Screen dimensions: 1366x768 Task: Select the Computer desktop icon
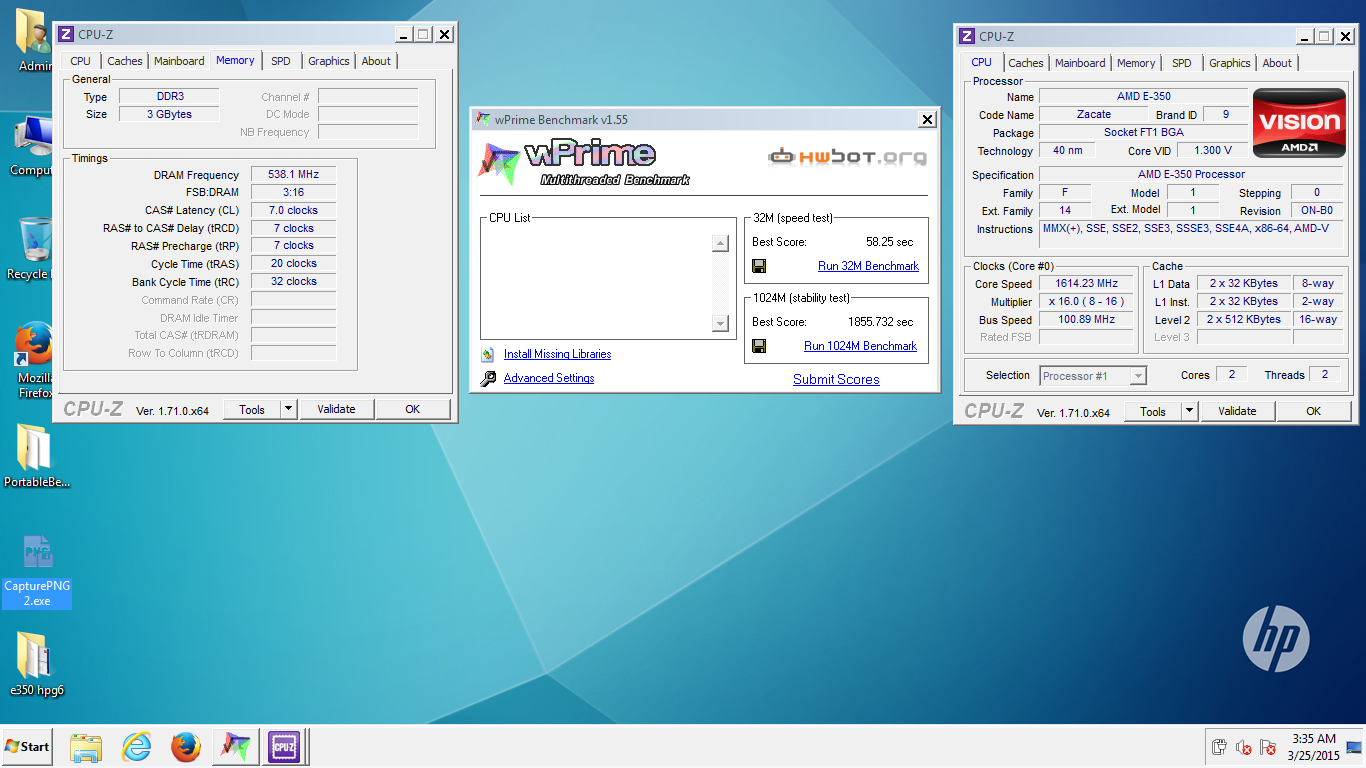tap(33, 146)
